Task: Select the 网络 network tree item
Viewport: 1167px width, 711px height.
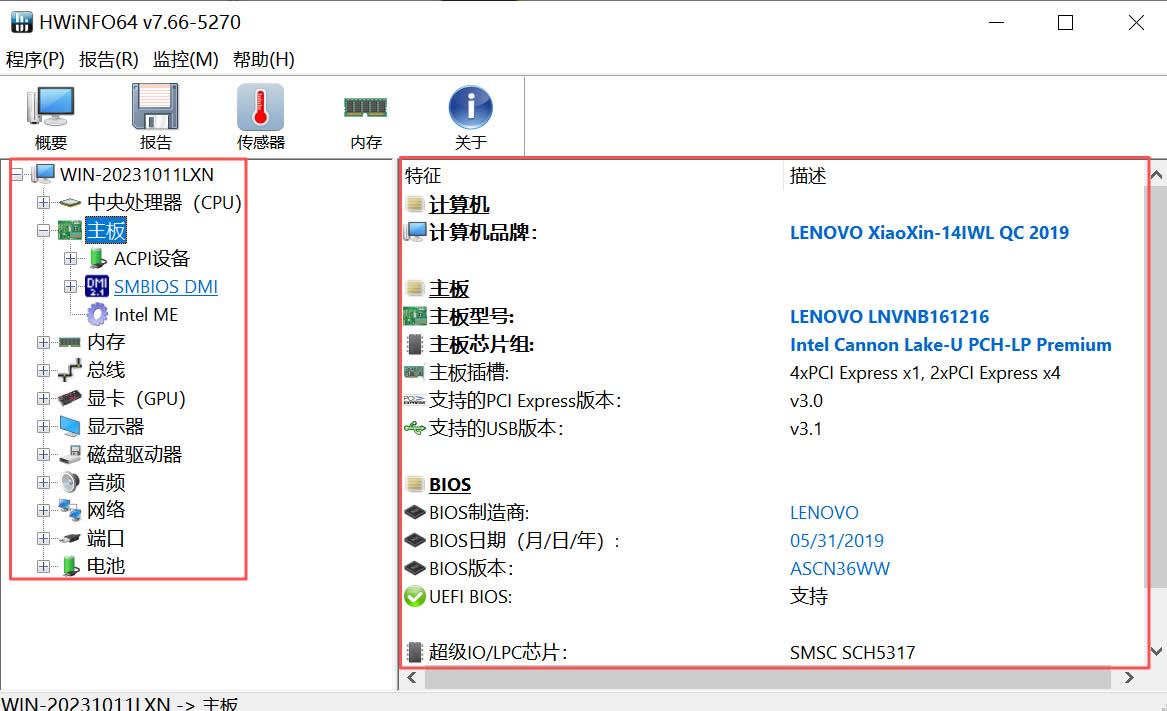Action: coord(105,510)
